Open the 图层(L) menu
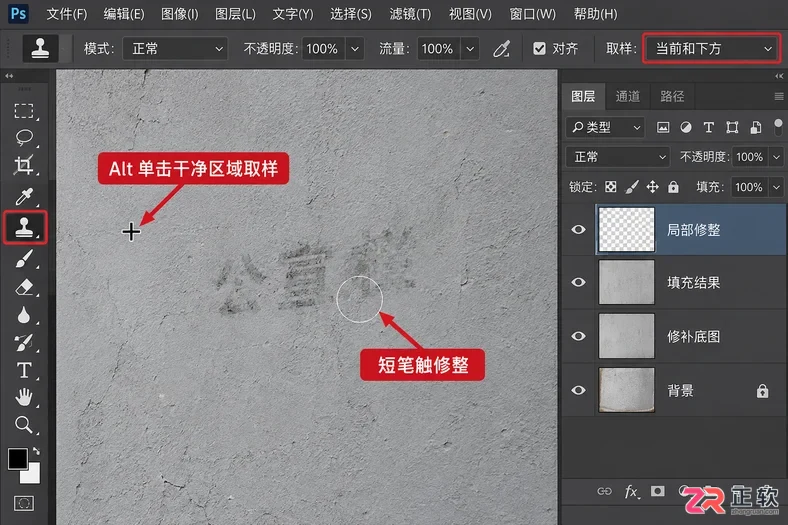The height and width of the screenshot is (525, 788). [235, 14]
